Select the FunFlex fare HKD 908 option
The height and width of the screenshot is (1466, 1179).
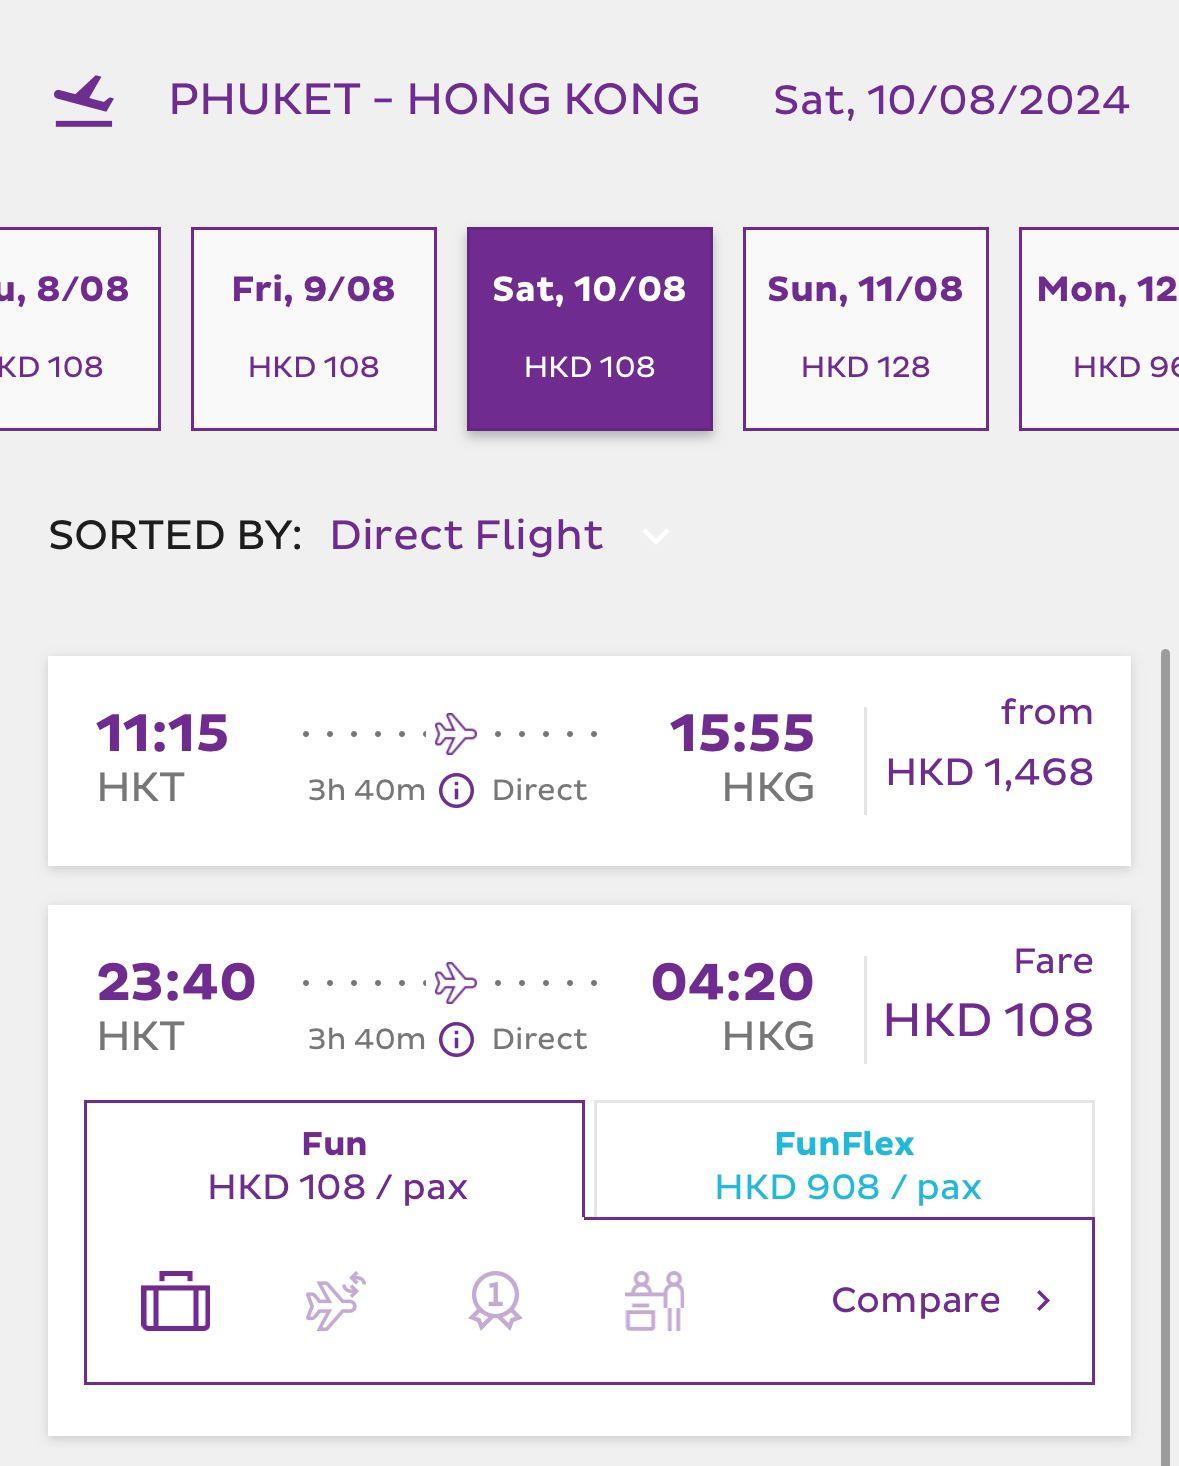pos(845,1165)
